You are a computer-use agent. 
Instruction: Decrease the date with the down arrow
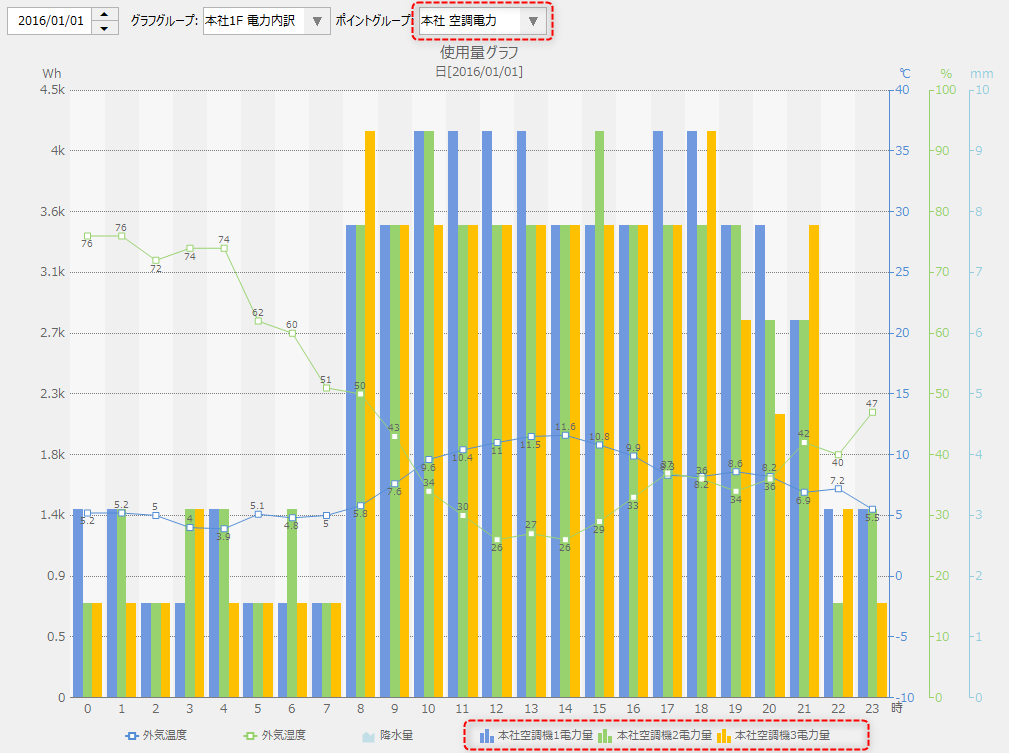(x=105, y=28)
